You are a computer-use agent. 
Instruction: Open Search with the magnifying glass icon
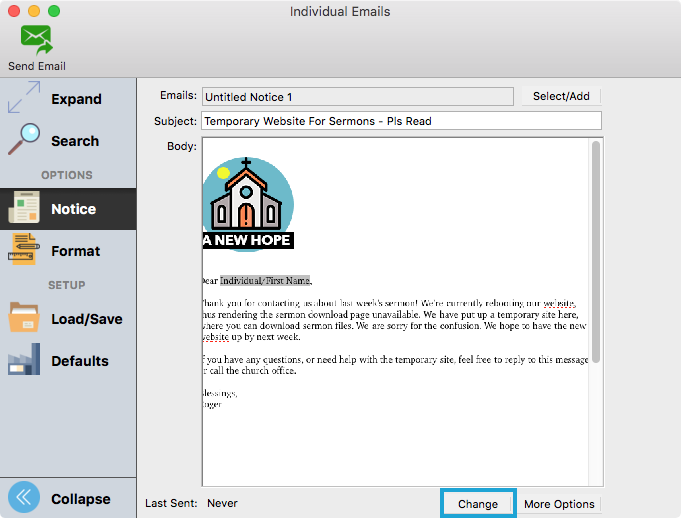[x=23, y=141]
